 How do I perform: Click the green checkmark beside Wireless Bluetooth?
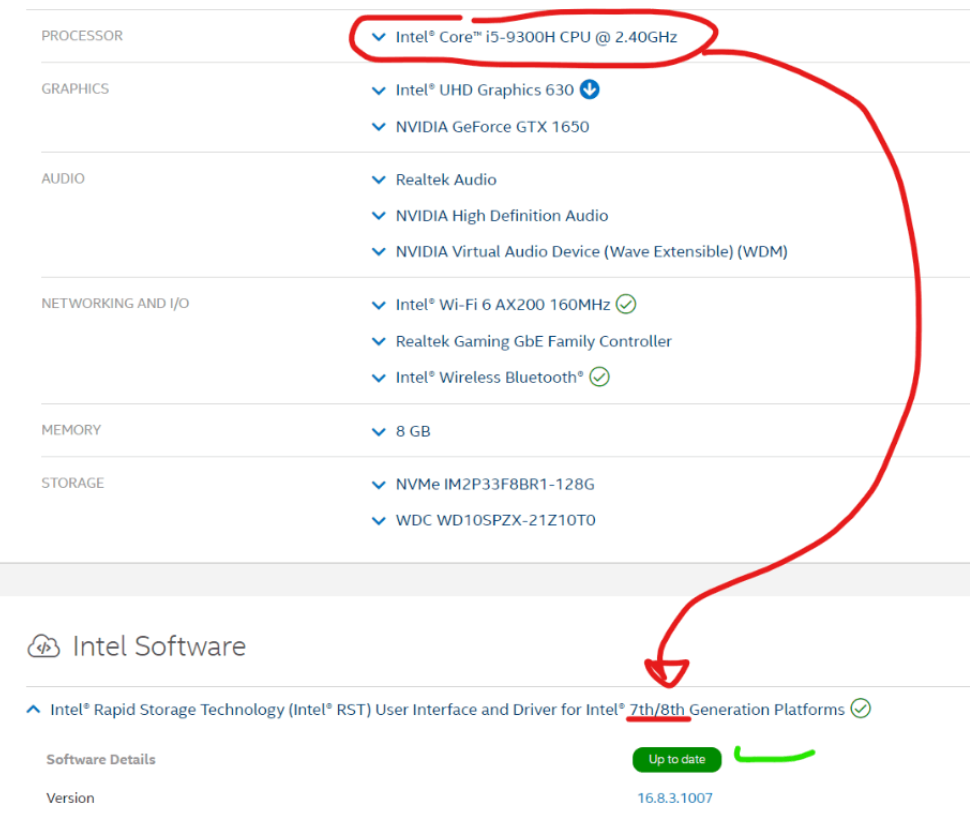click(x=599, y=377)
